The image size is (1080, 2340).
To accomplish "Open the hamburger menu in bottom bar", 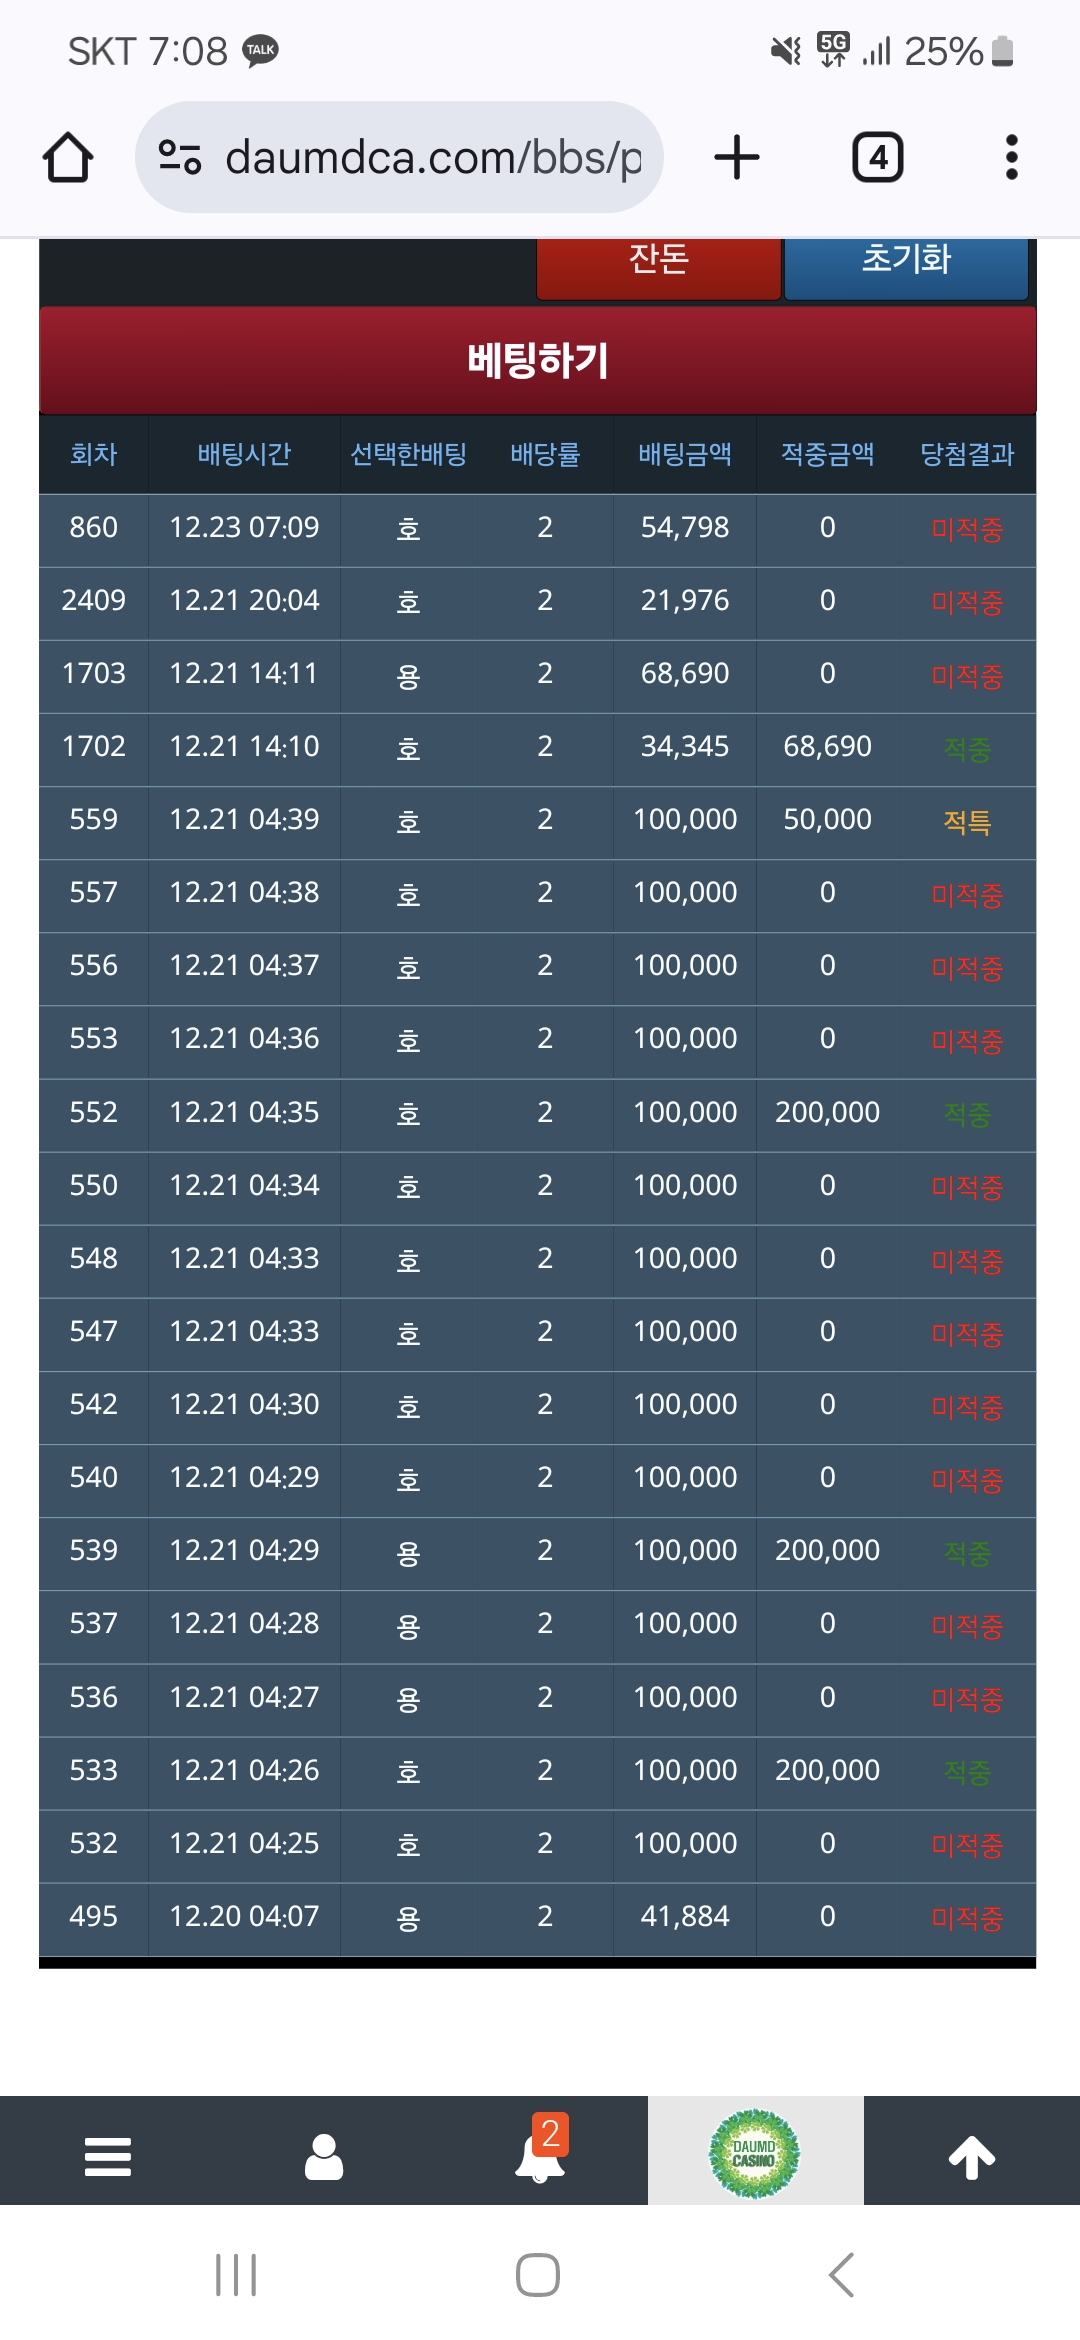I will point(108,2157).
